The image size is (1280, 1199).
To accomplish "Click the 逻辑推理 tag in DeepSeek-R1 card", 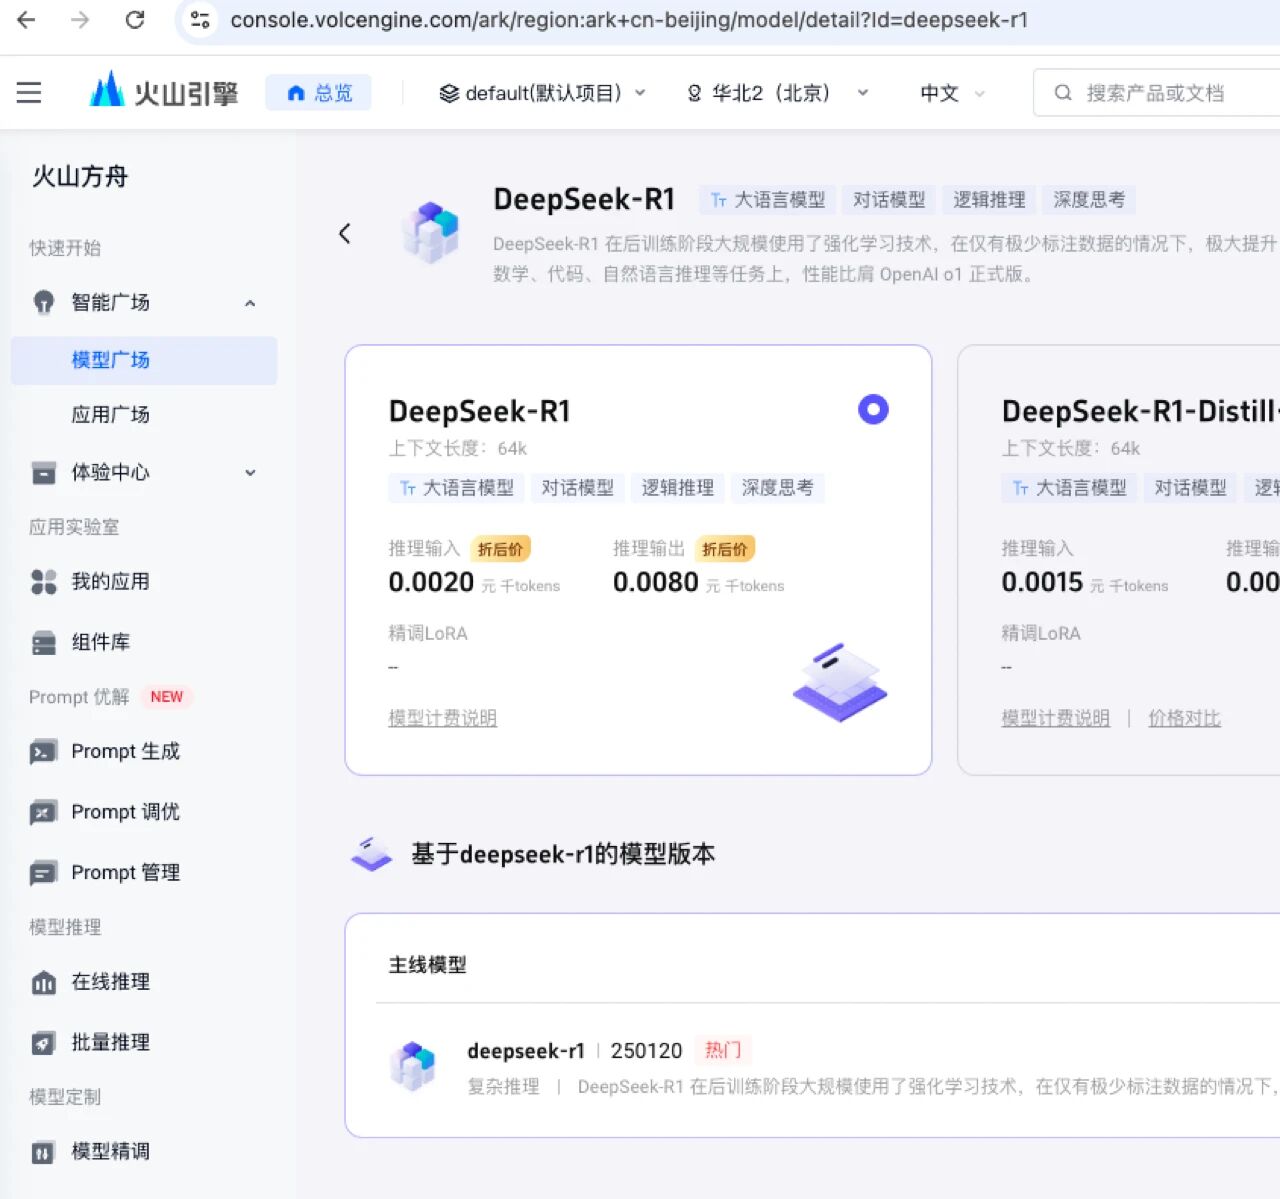I will click(x=677, y=488).
